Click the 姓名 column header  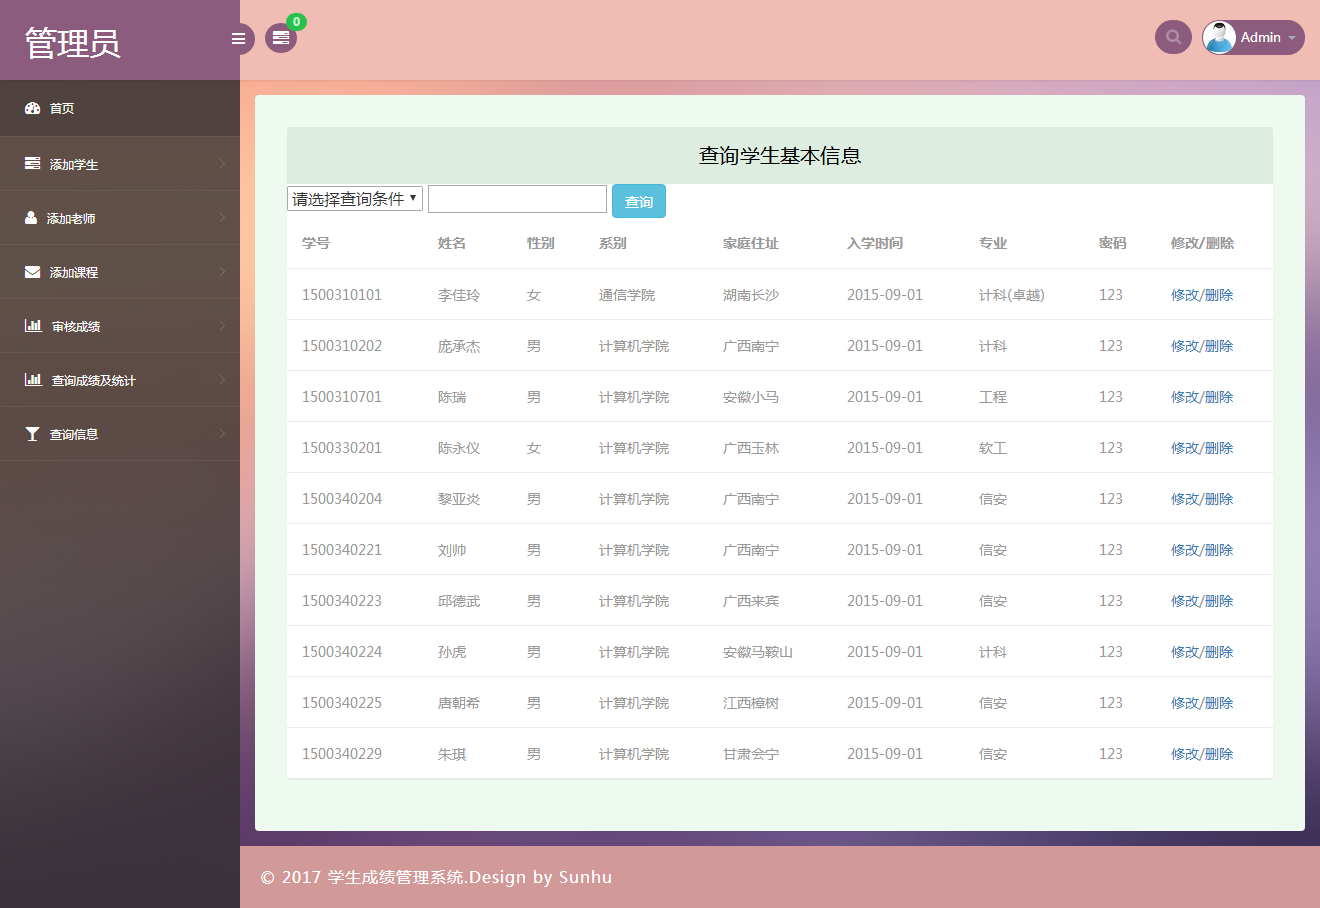coord(452,243)
